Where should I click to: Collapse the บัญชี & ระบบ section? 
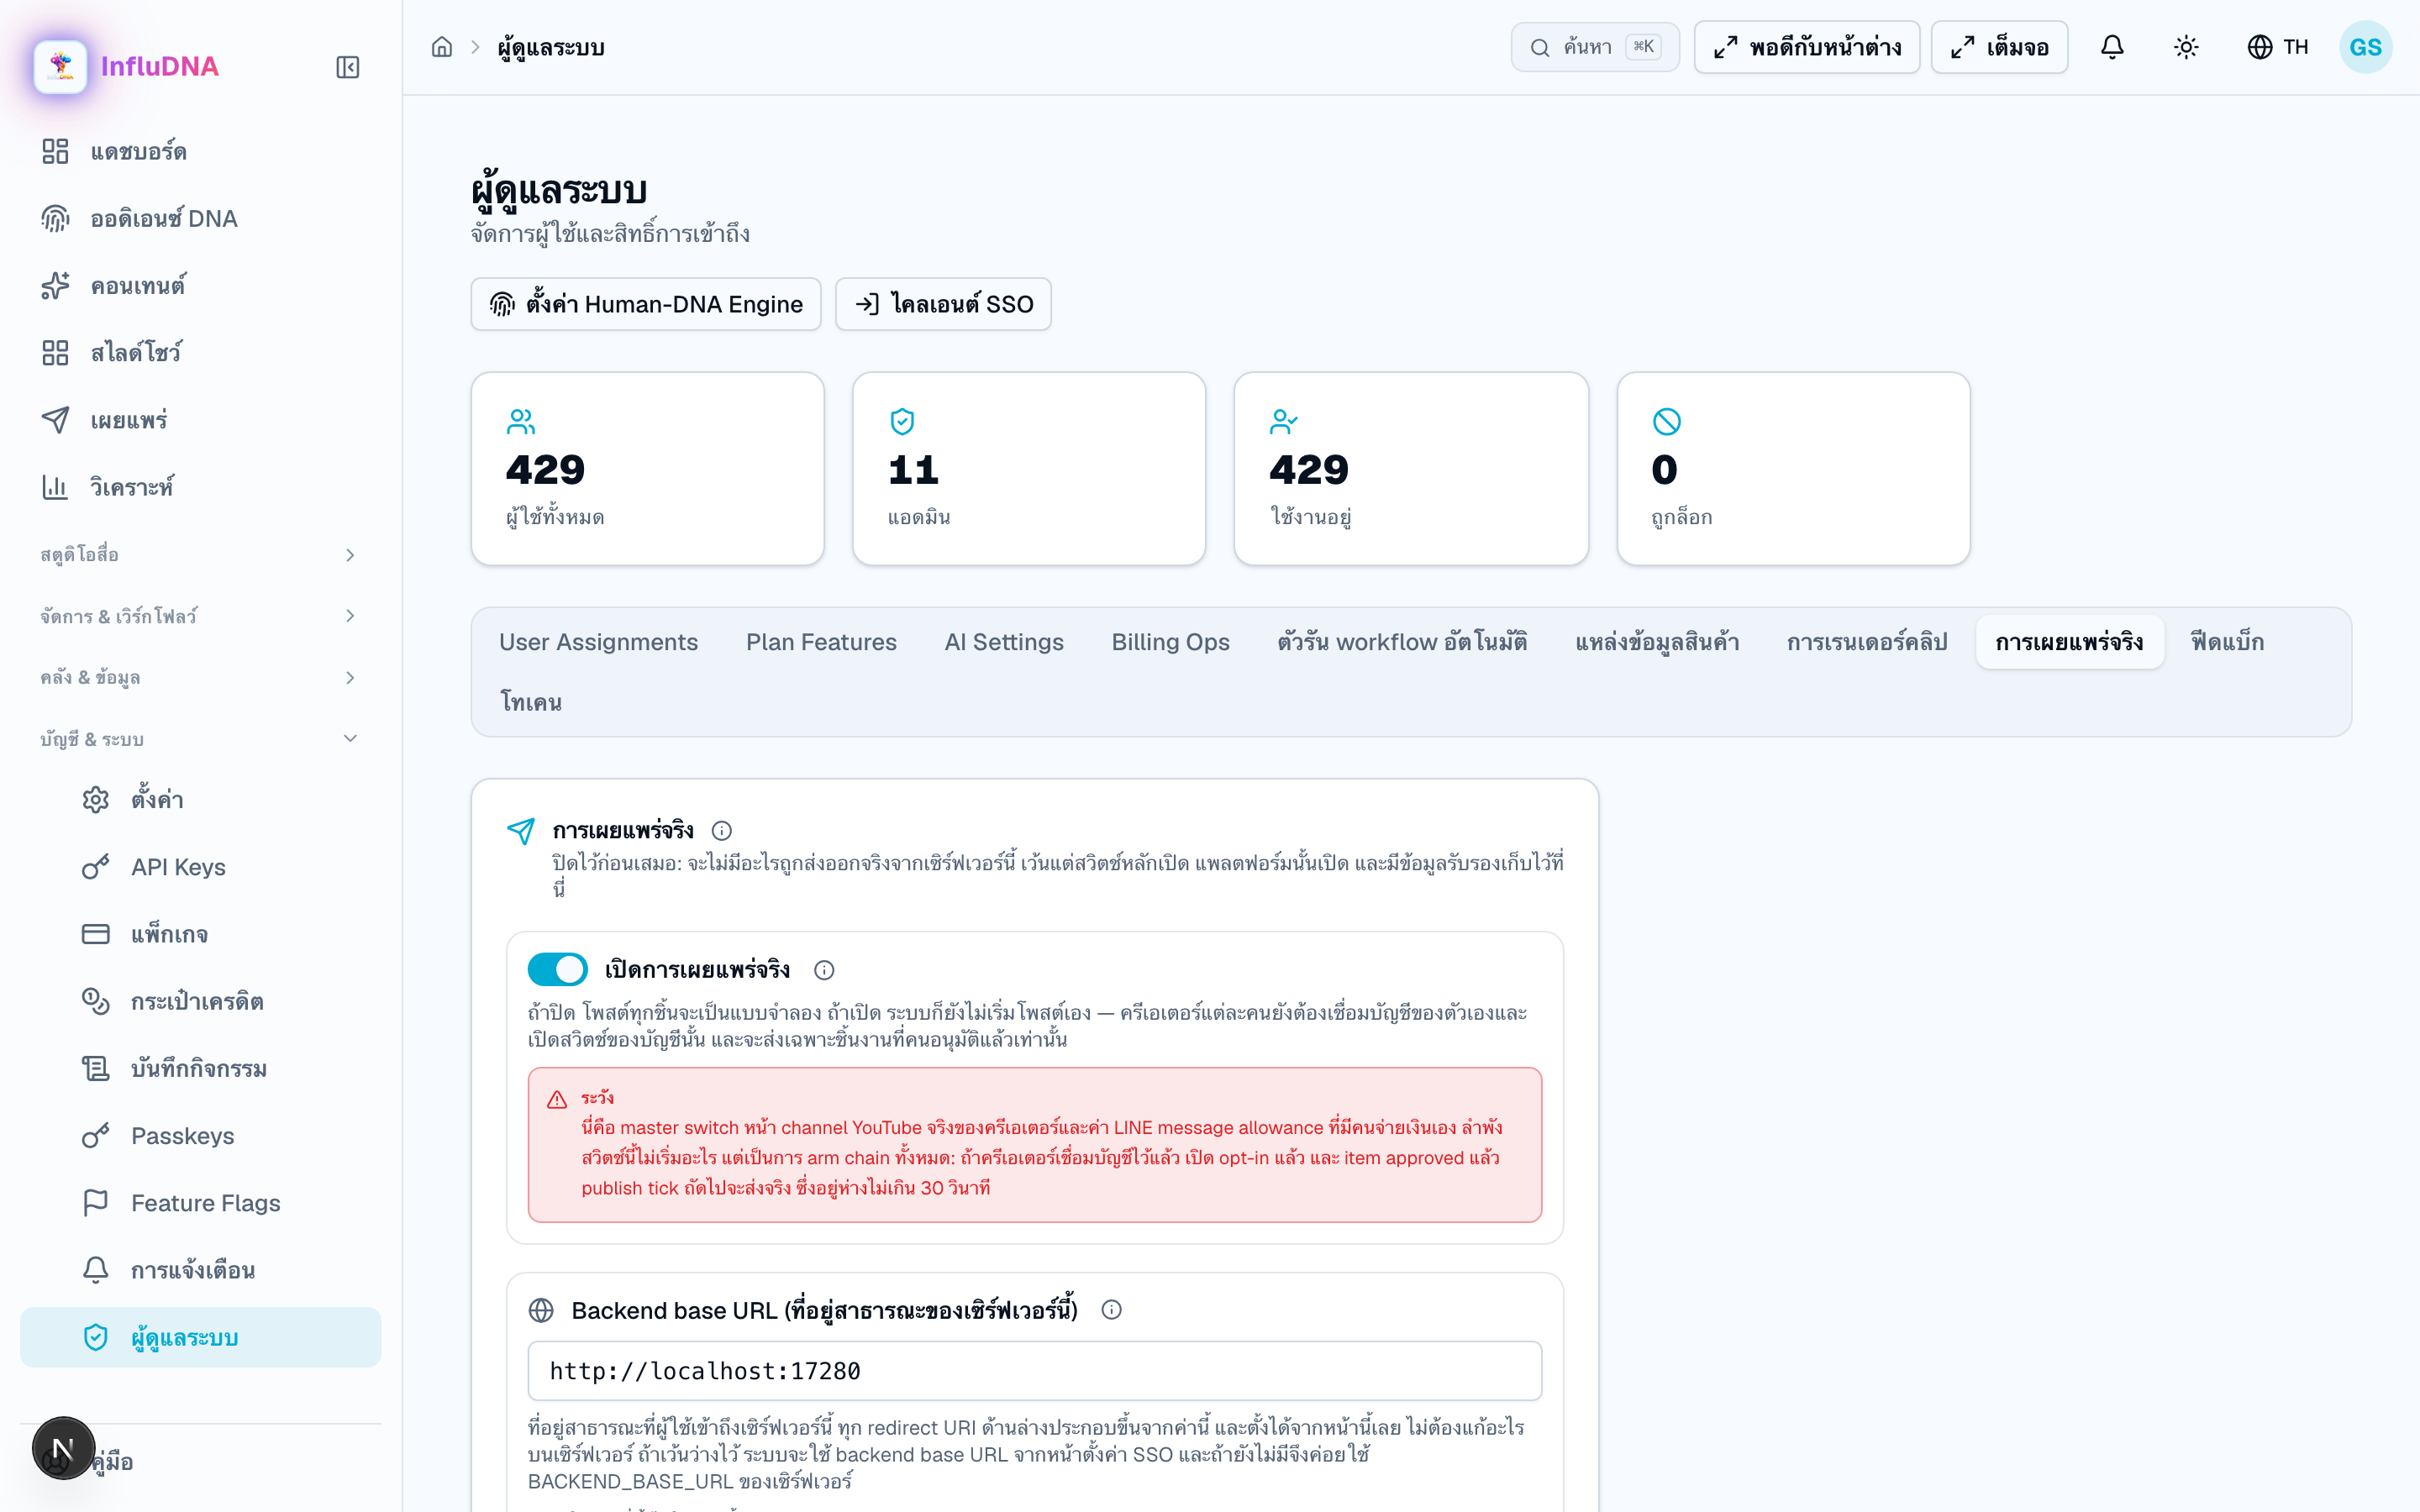198,739
